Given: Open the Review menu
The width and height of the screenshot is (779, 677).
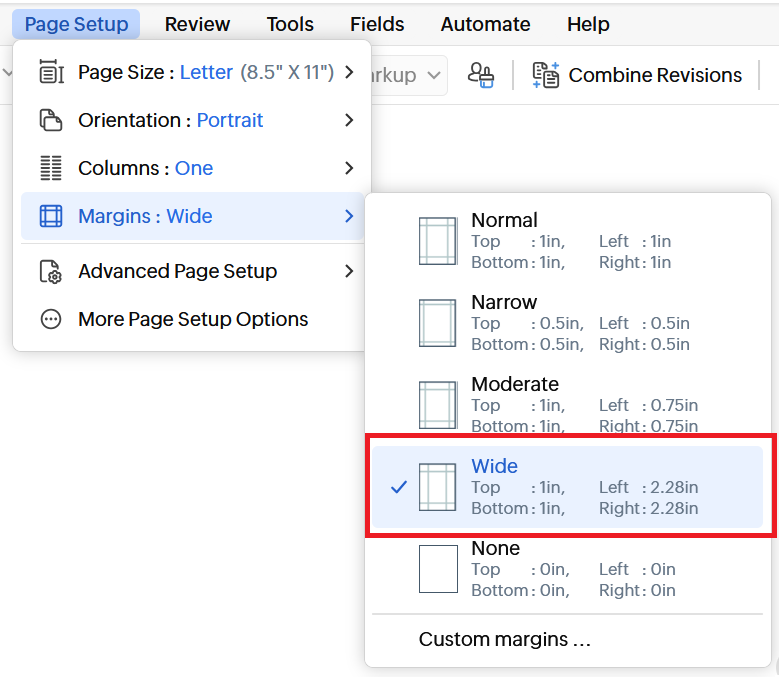Looking at the screenshot, I should (197, 24).
